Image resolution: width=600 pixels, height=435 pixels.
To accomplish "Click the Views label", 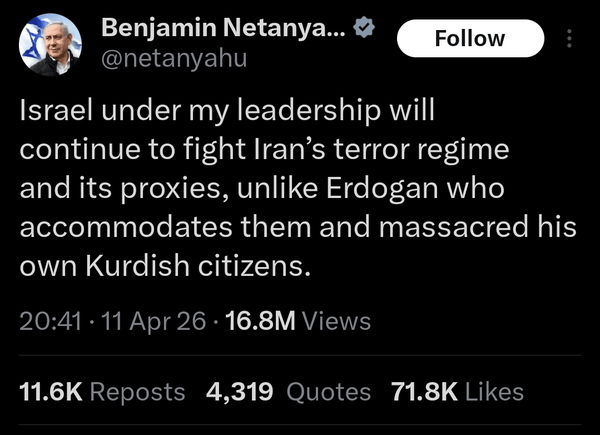I will 336,321.
